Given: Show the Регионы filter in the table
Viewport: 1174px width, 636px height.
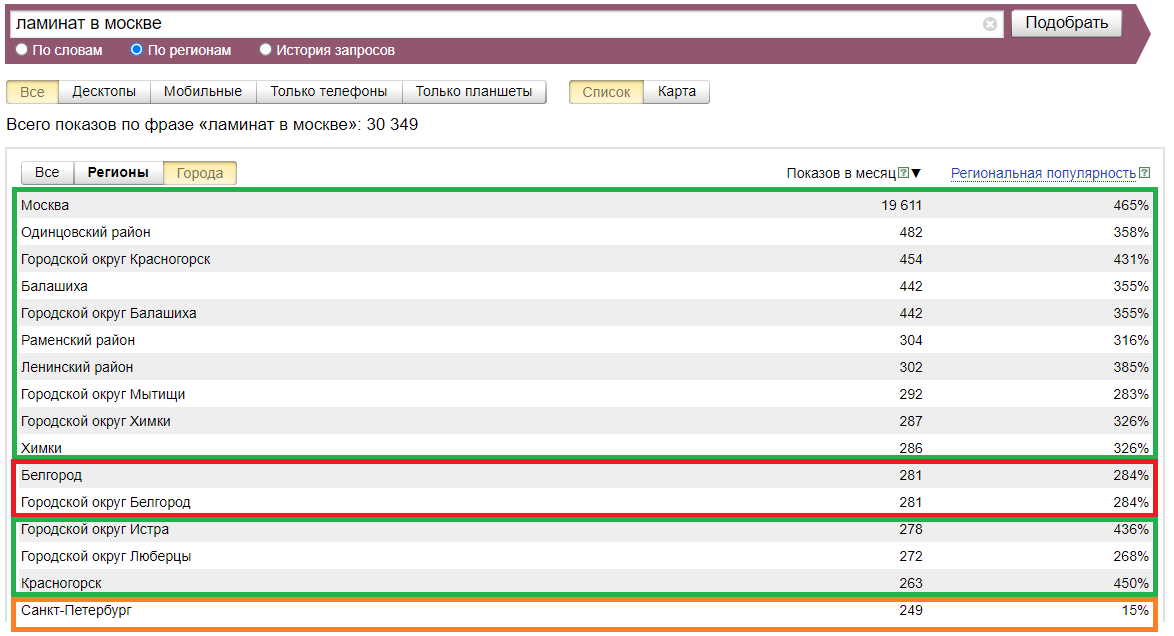Looking at the screenshot, I should click(118, 173).
